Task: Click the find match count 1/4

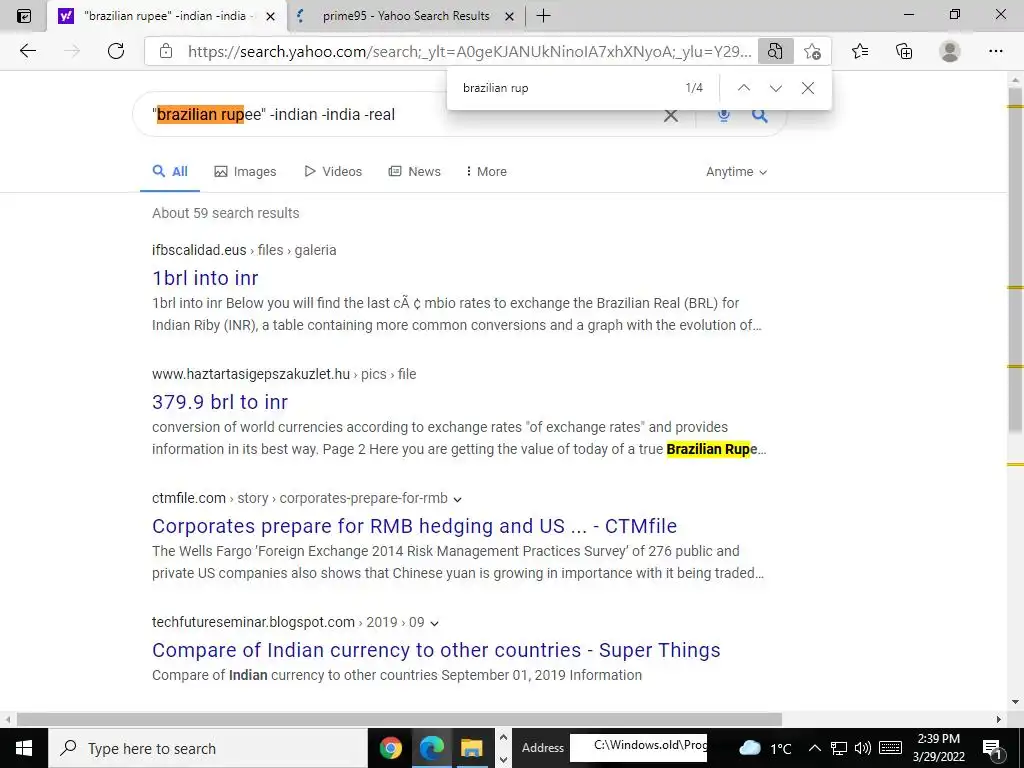Action: coord(694,88)
